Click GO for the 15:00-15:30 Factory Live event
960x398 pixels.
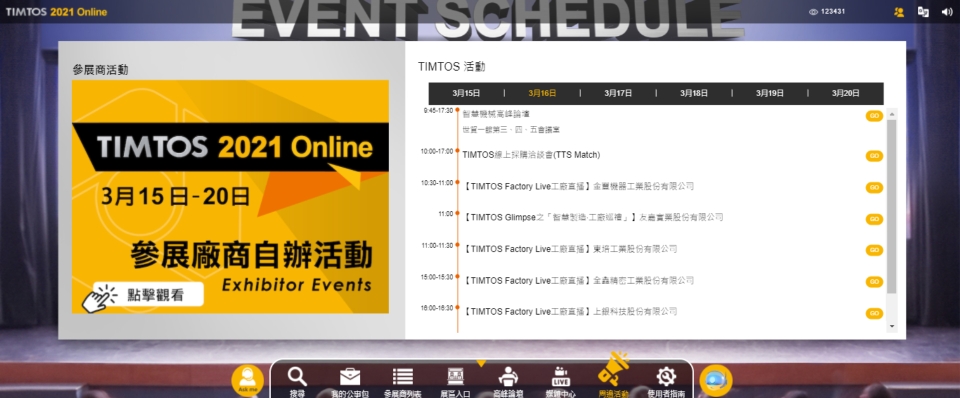[874, 282]
